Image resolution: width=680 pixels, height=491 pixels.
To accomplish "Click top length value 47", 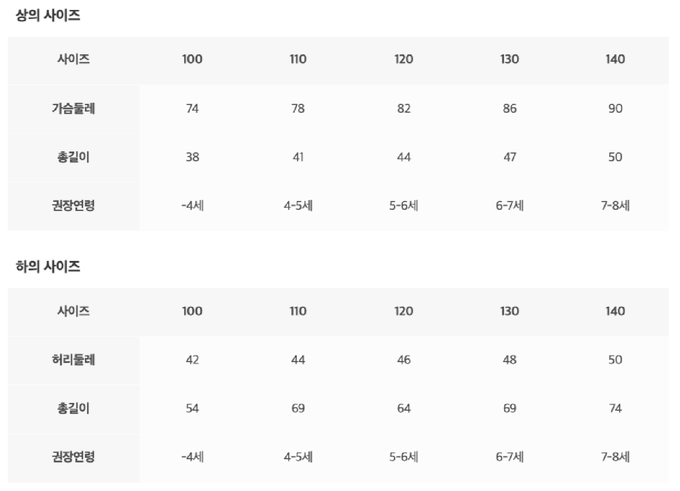I will (x=510, y=157).
